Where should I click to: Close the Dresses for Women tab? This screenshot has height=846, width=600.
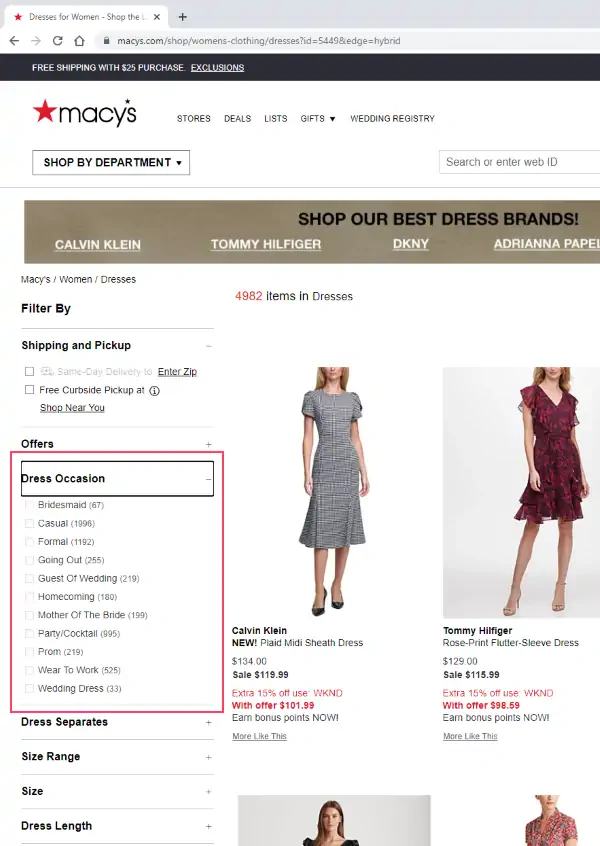157,17
